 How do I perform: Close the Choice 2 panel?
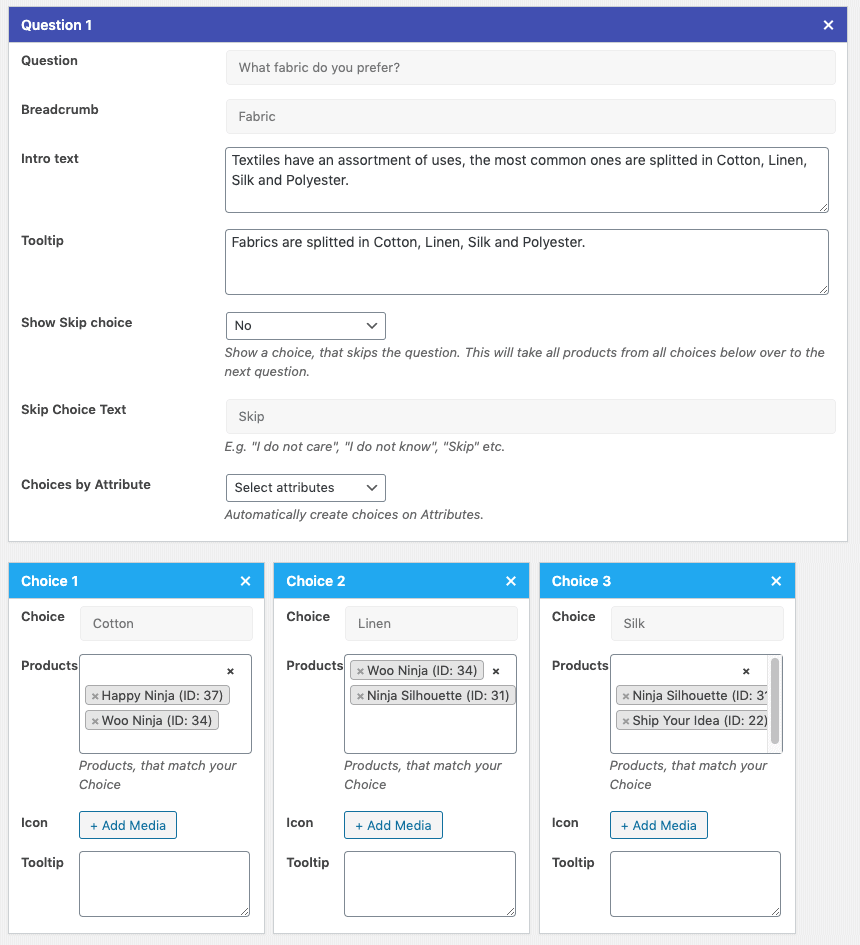pos(511,580)
